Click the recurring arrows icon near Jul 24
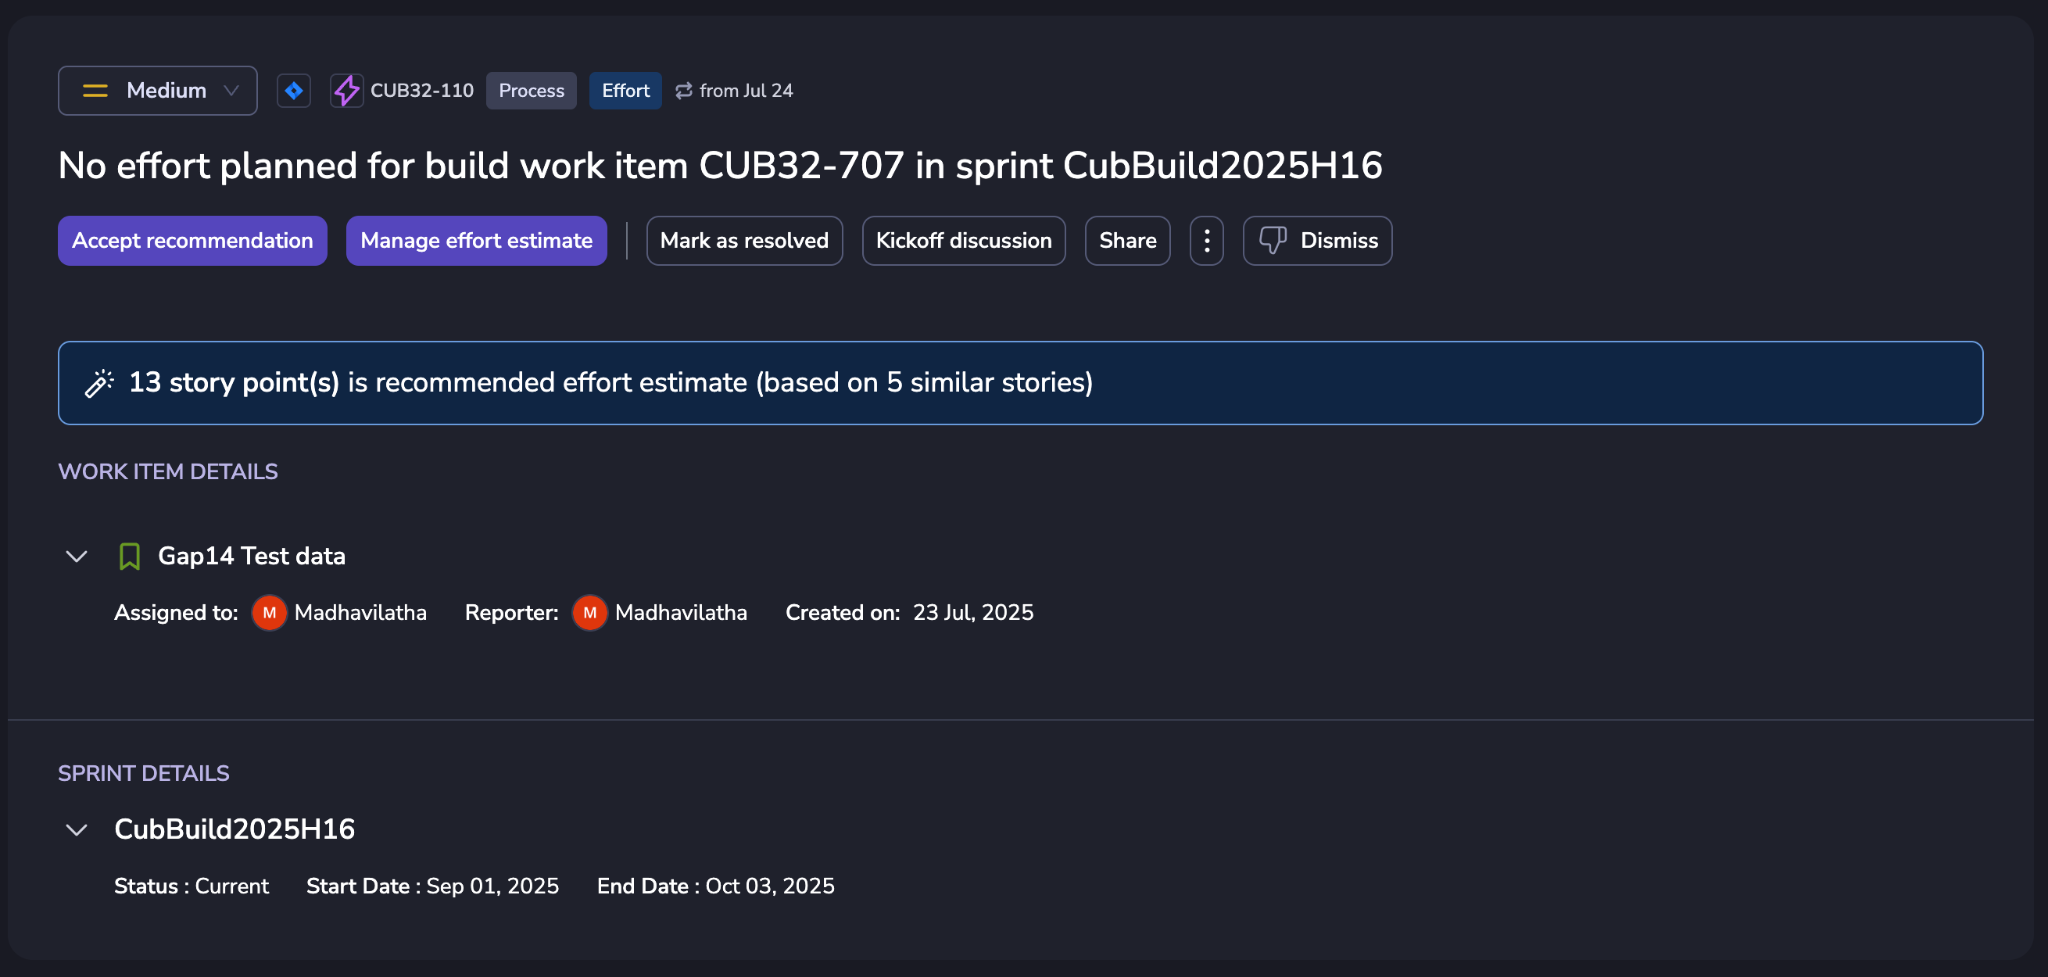The height and width of the screenshot is (977, 2048). click(x=684, y=91)
